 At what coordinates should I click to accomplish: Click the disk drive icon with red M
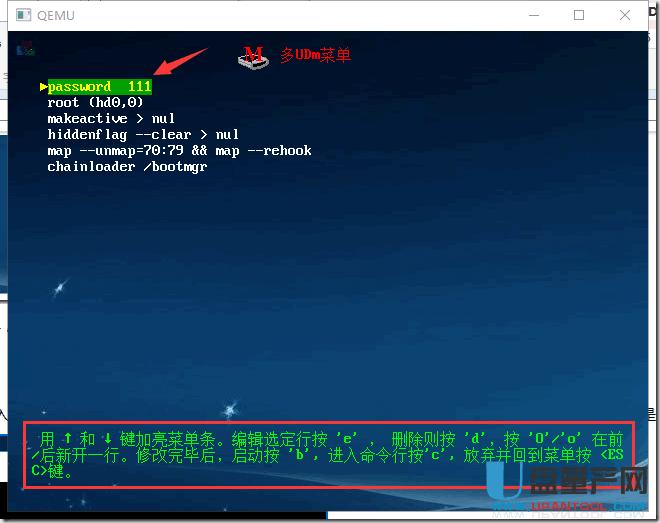pos(255,57)
